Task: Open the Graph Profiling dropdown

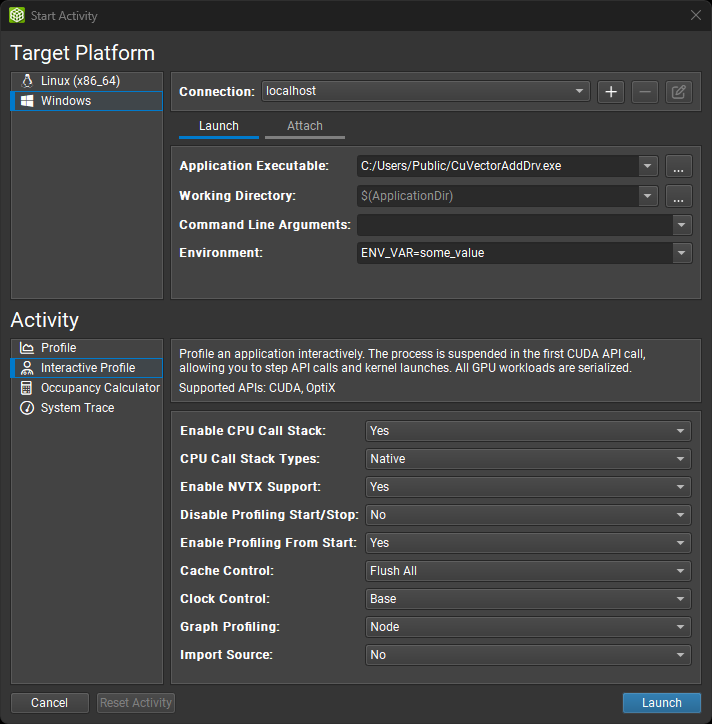Action: 528,627
